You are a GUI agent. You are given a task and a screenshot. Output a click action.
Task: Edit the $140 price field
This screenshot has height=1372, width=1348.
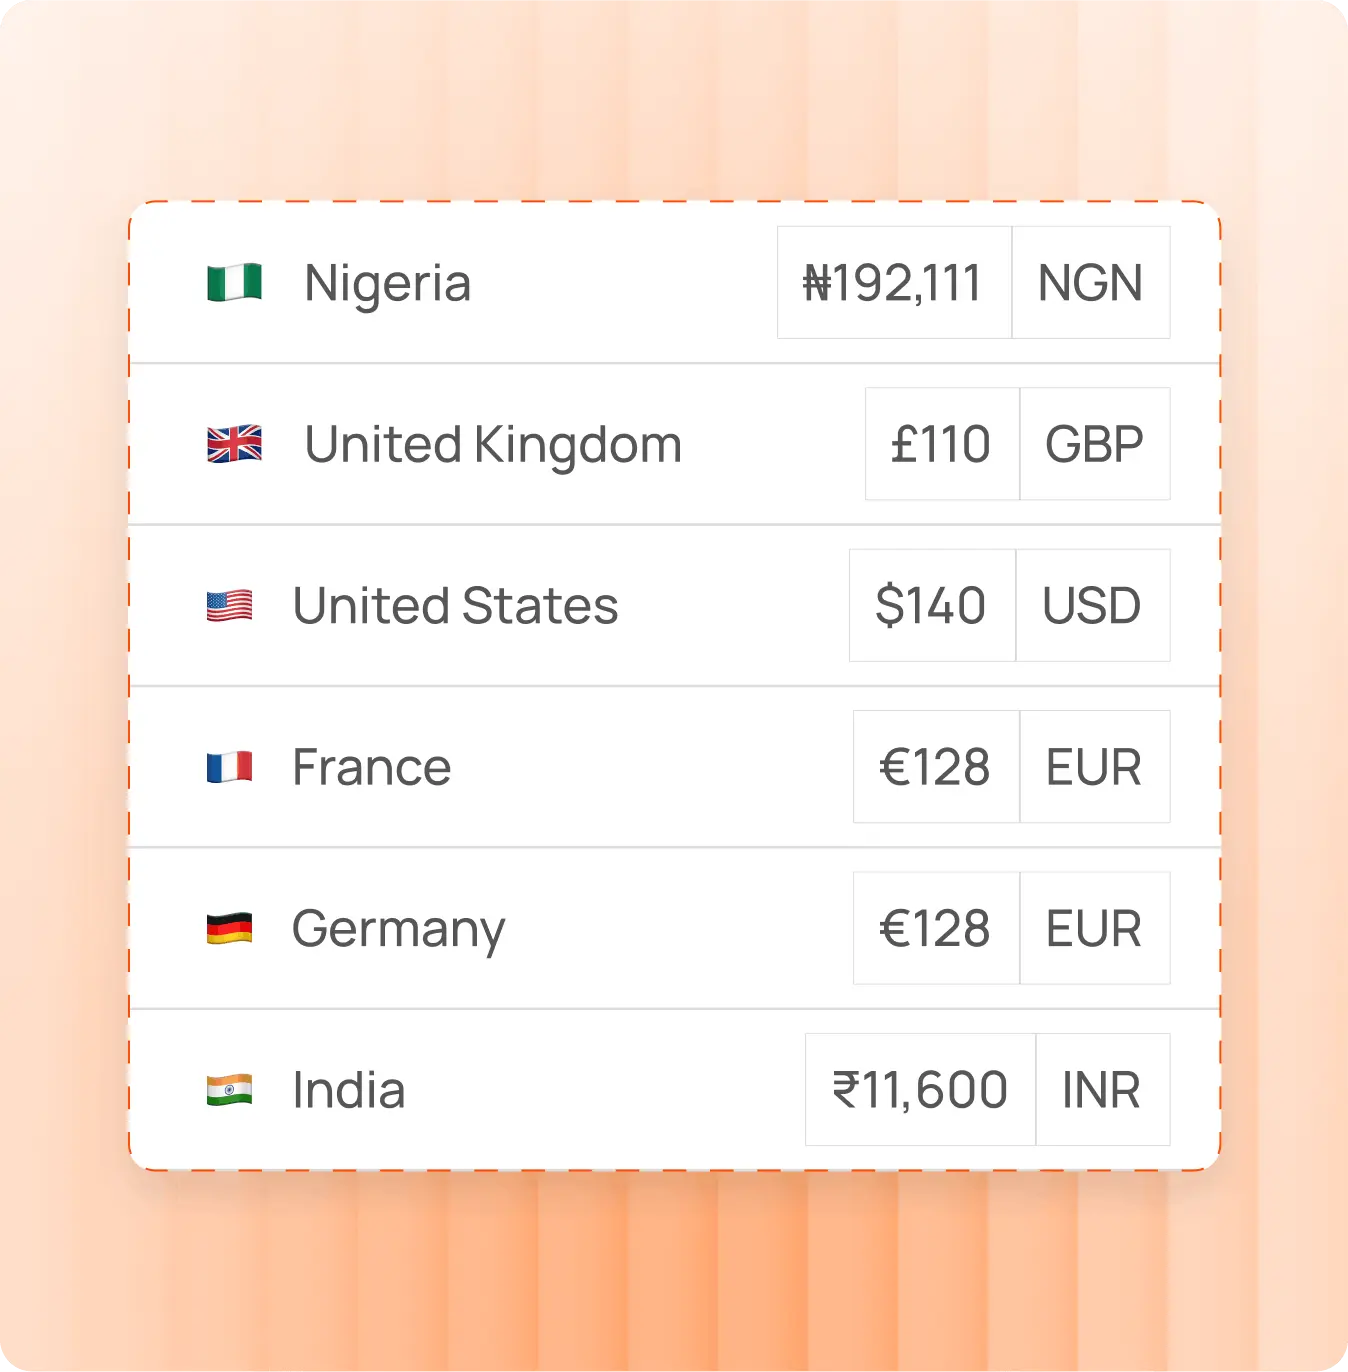[x=932, y=606]
